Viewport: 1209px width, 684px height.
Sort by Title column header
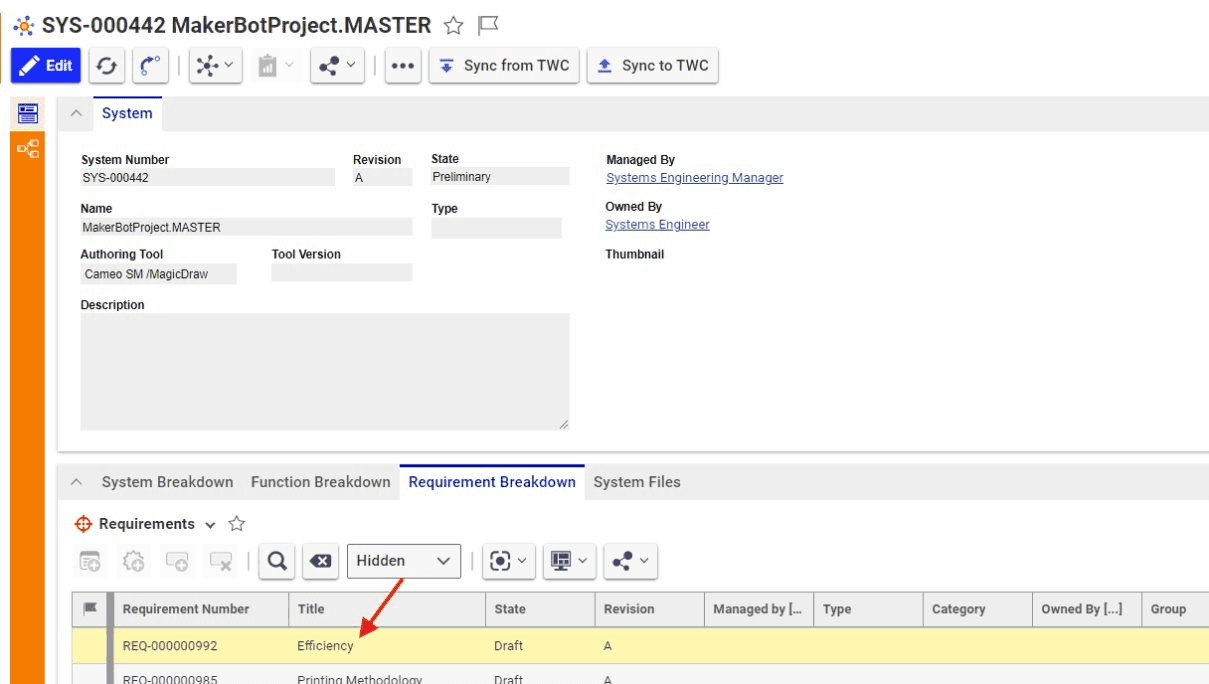(x=387, y=609)
